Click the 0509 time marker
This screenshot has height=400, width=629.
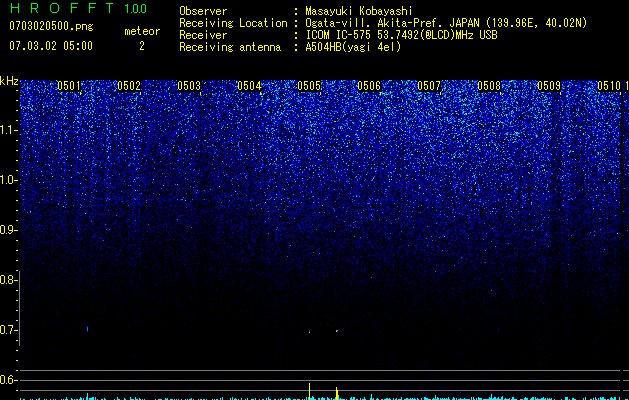549,86
